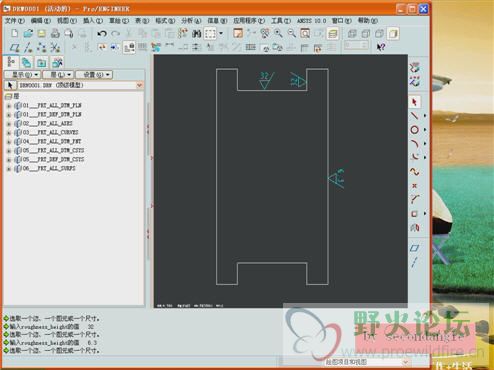
Task: Toggle the dashed selection box tool
Action: 210,33
